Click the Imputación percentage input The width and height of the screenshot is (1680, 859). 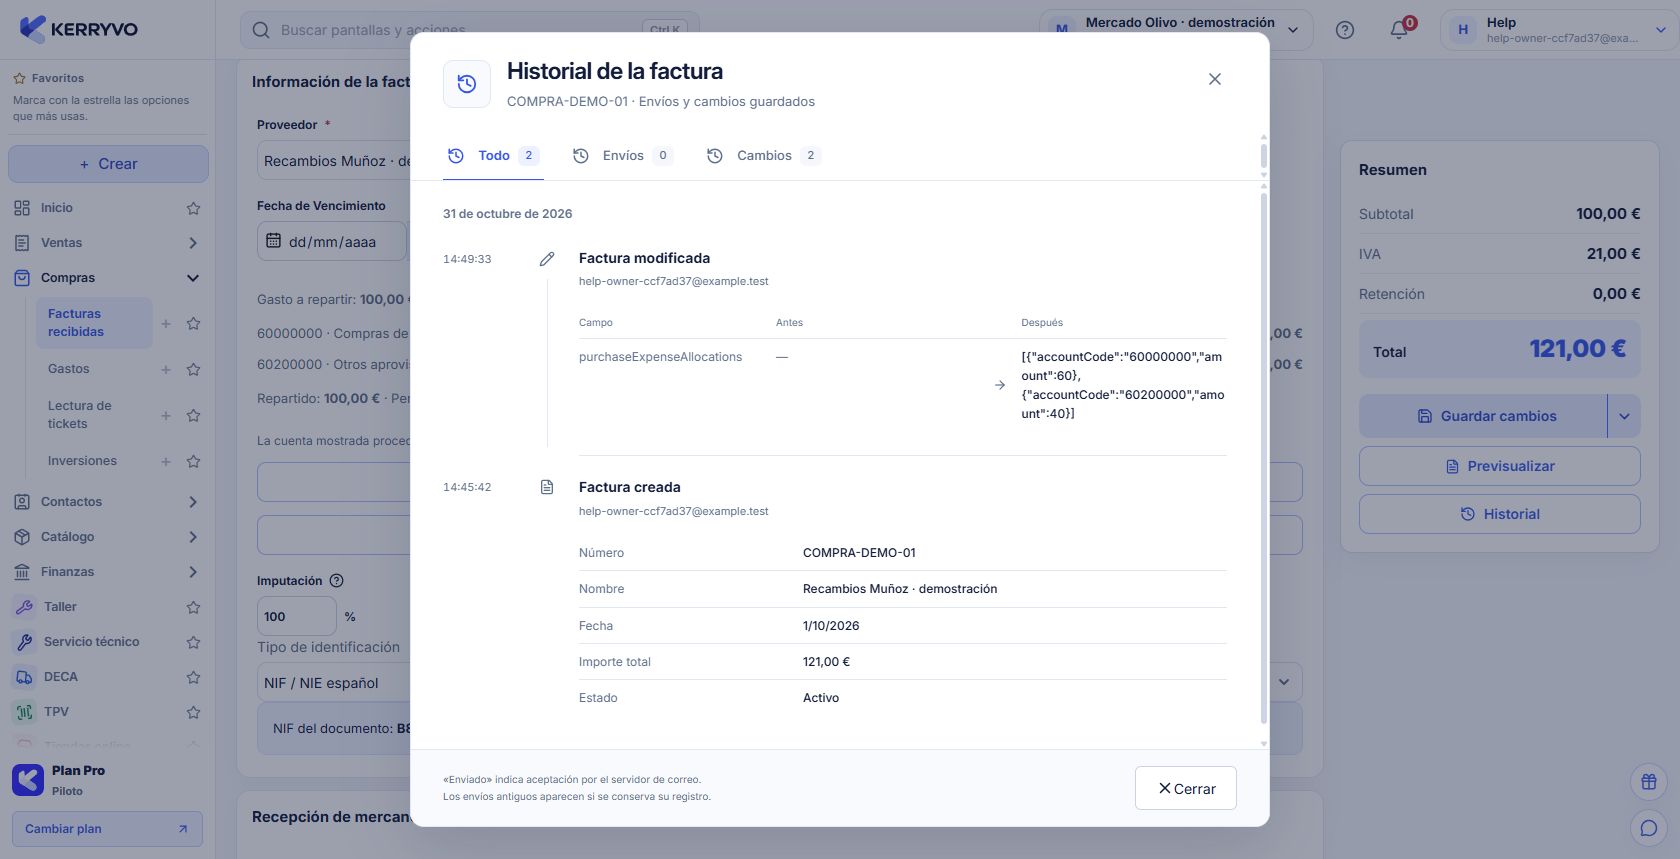tap(297, 617)
